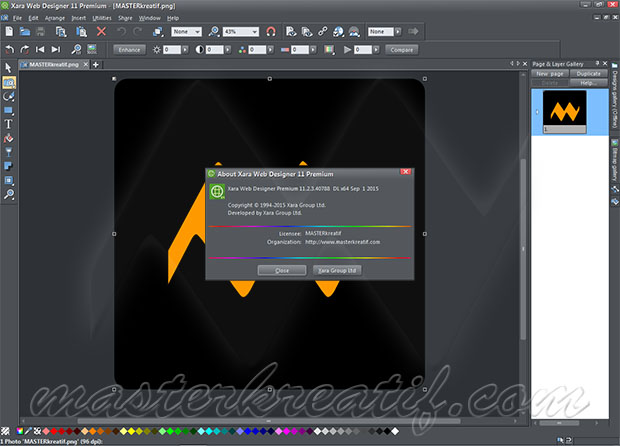The width and height of the screenshot is (620, 446).
Task: Click the zoom magnifier icon beside 43%
Action: click(214, 32)
